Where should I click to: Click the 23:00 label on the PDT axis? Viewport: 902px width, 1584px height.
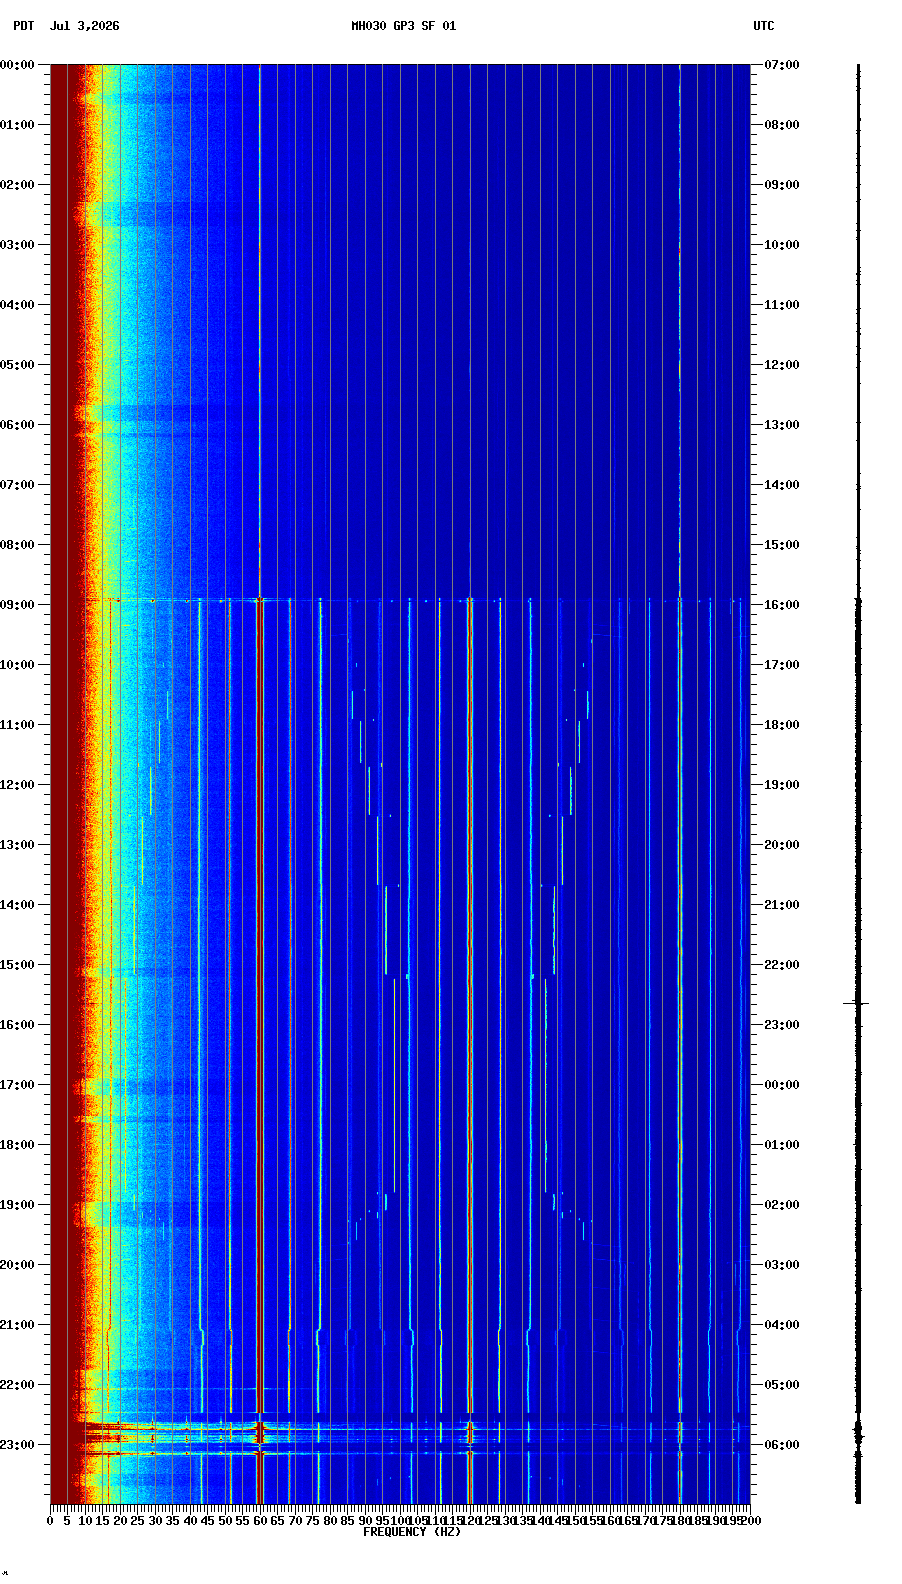(17, 1445)
